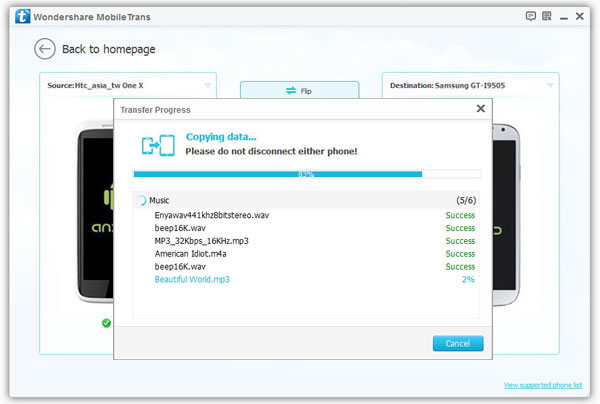
Task: Click the HTC source phone image
Action: coord(94,212)
